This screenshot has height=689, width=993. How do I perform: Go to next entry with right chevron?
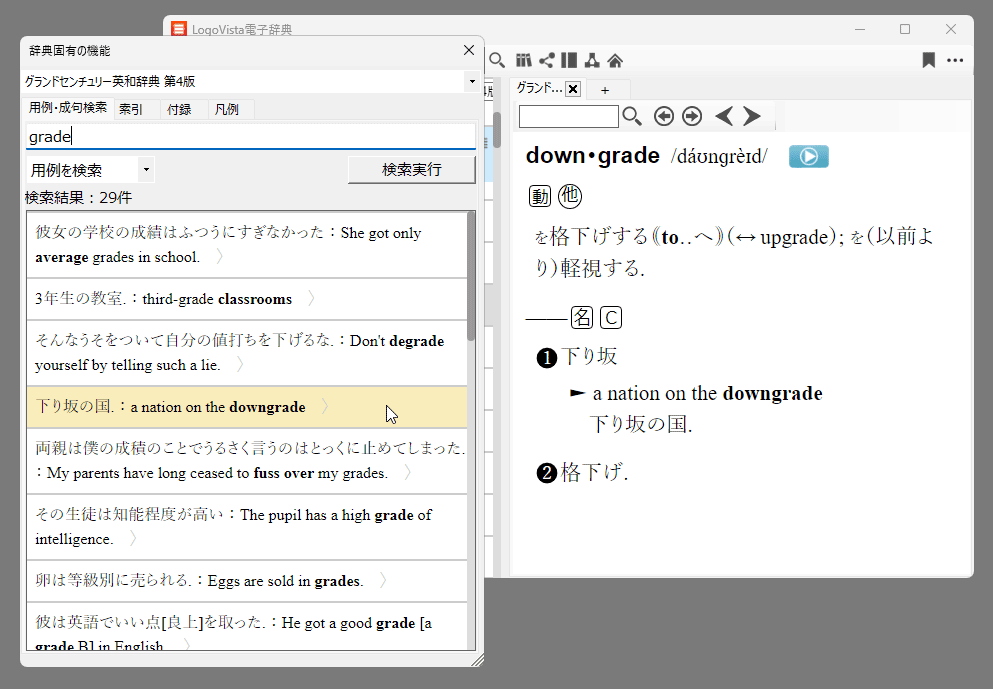(x=752, y=117)
